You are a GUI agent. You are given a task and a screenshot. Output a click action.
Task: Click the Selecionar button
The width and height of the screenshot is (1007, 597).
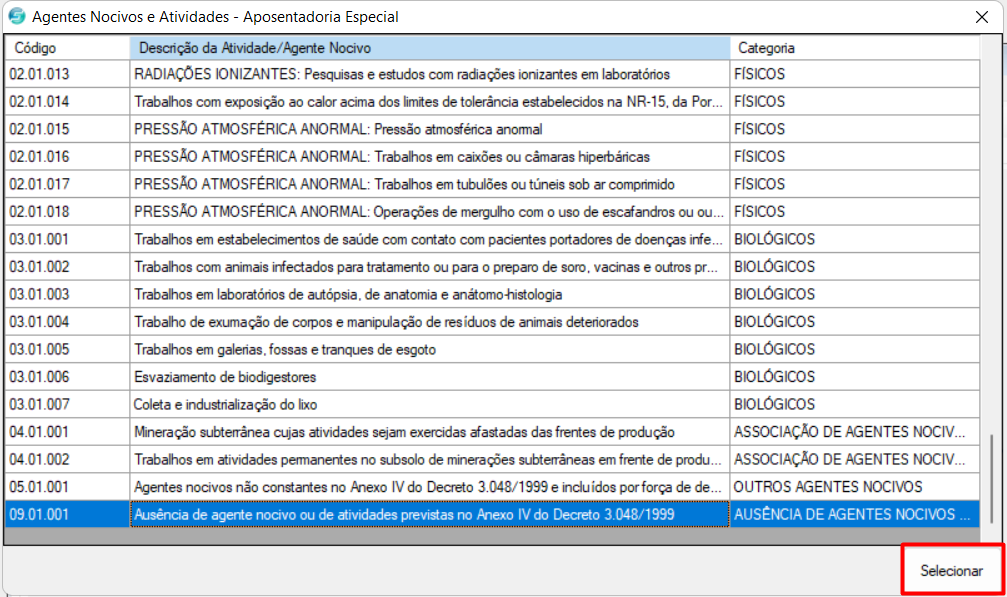pos(951,571)
